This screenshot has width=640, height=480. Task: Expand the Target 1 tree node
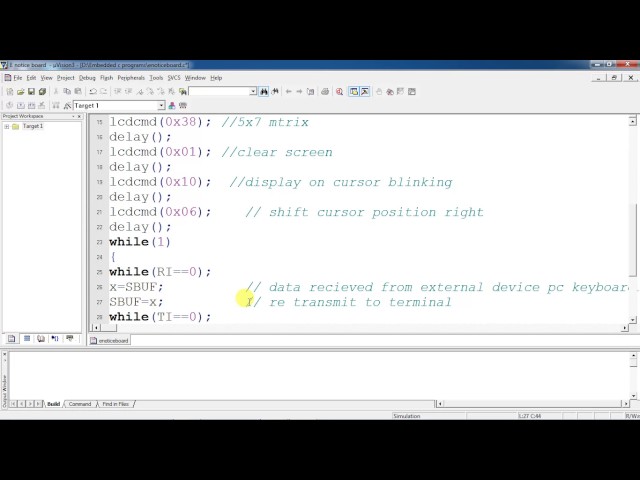click(x=7, y=127)
